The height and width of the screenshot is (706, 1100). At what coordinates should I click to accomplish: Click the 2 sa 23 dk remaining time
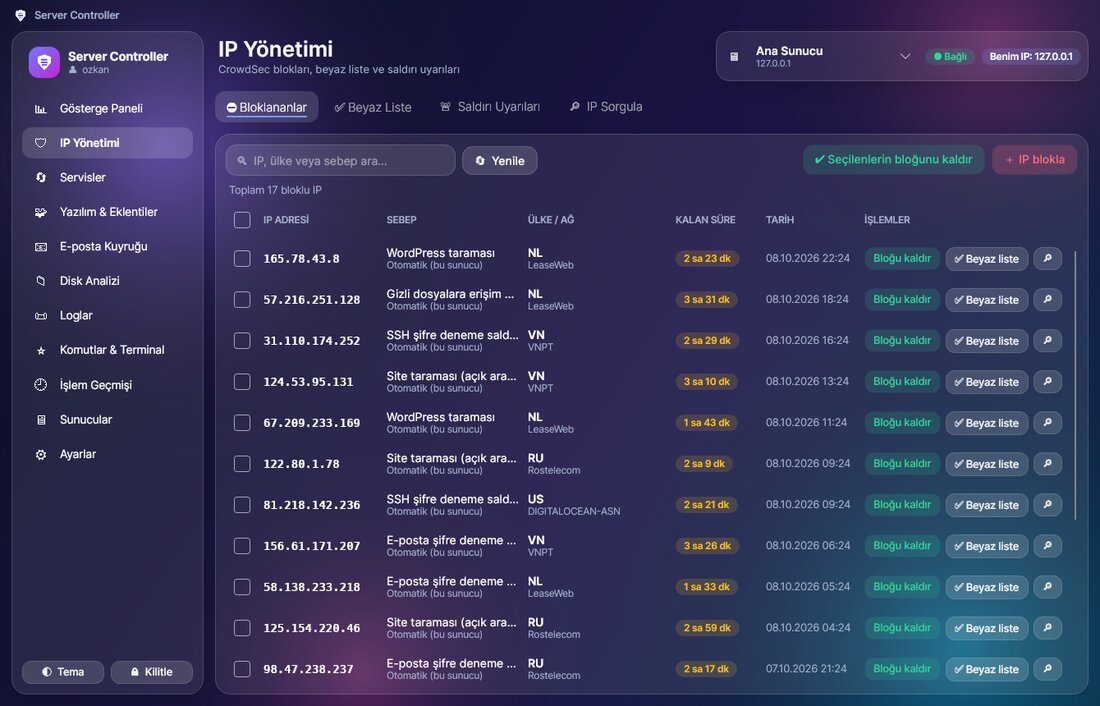pyautogui.click(x=707, y=258)
